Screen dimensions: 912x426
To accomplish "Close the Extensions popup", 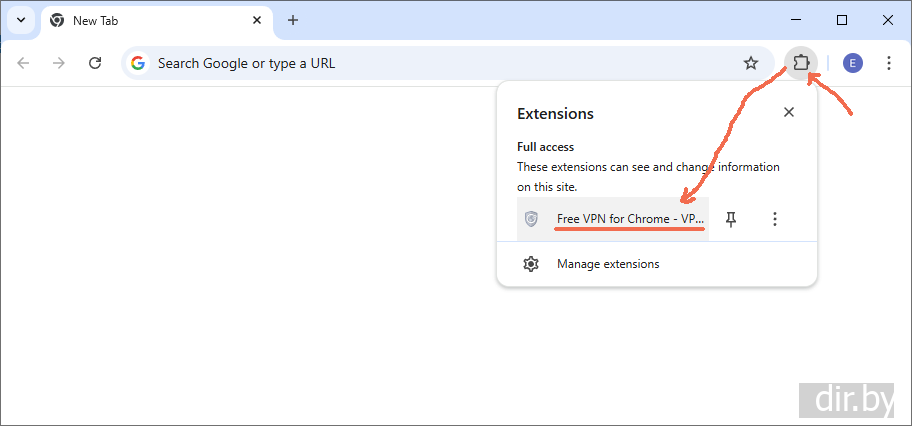I will pyautogui.click(x=789, y=112).
